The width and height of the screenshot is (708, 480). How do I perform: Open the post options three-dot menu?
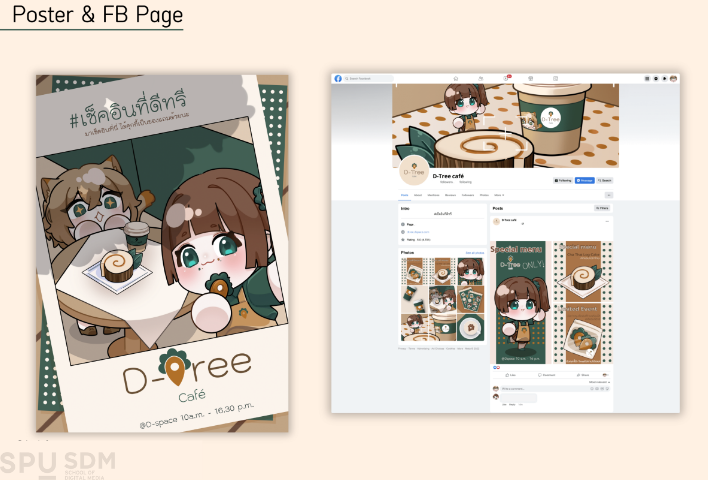606,220
